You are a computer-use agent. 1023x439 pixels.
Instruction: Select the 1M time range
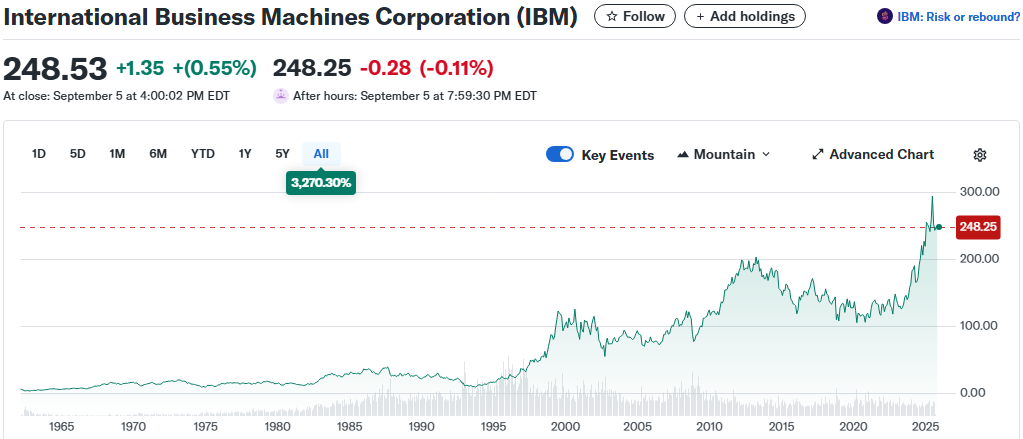tap(117, 154)
